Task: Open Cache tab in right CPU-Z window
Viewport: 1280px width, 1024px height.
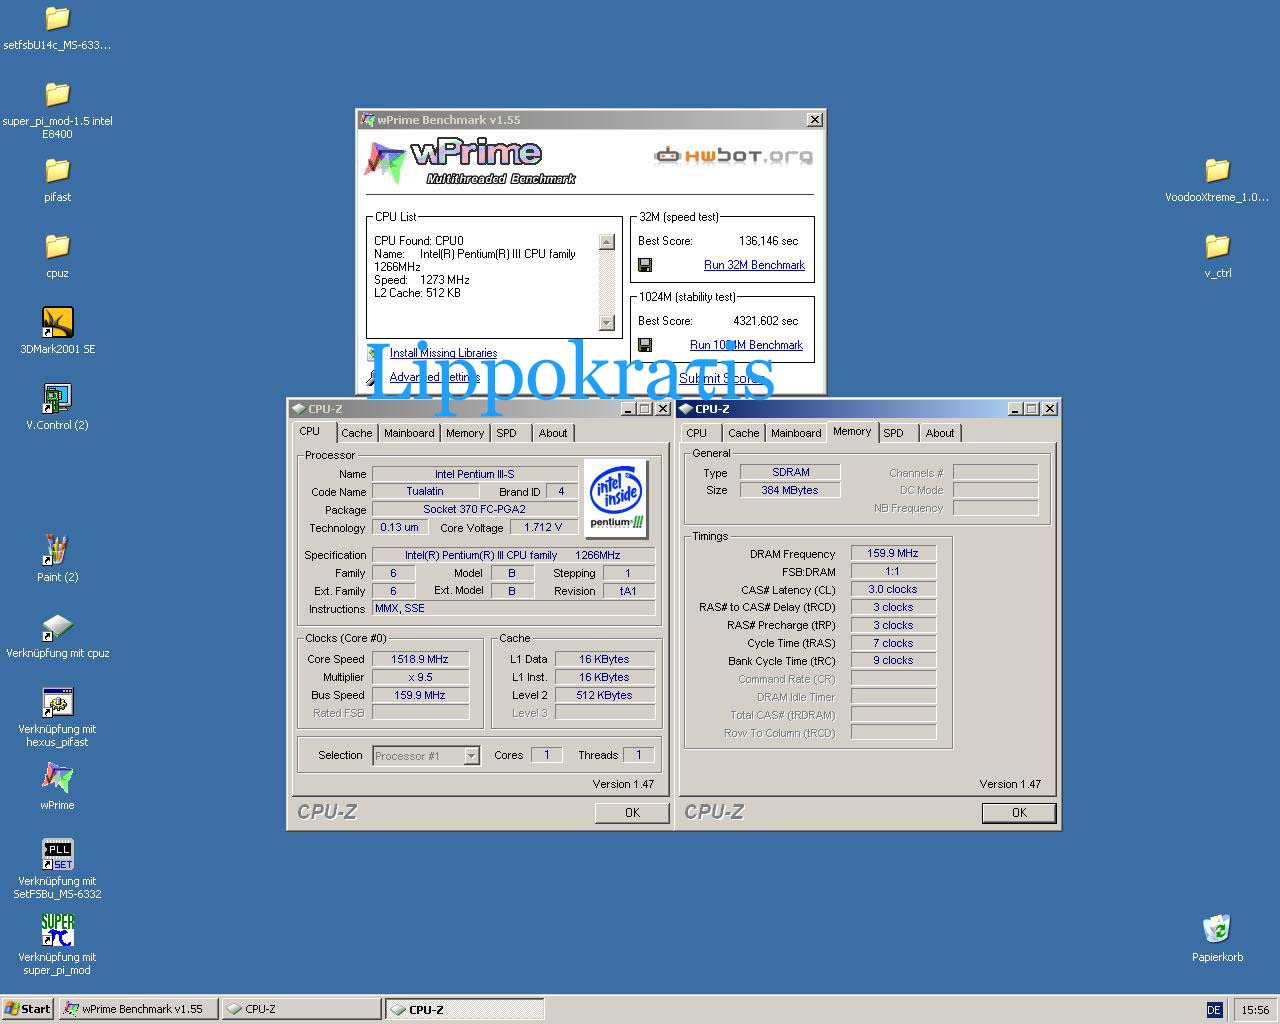Action: [x=743, y=433]
